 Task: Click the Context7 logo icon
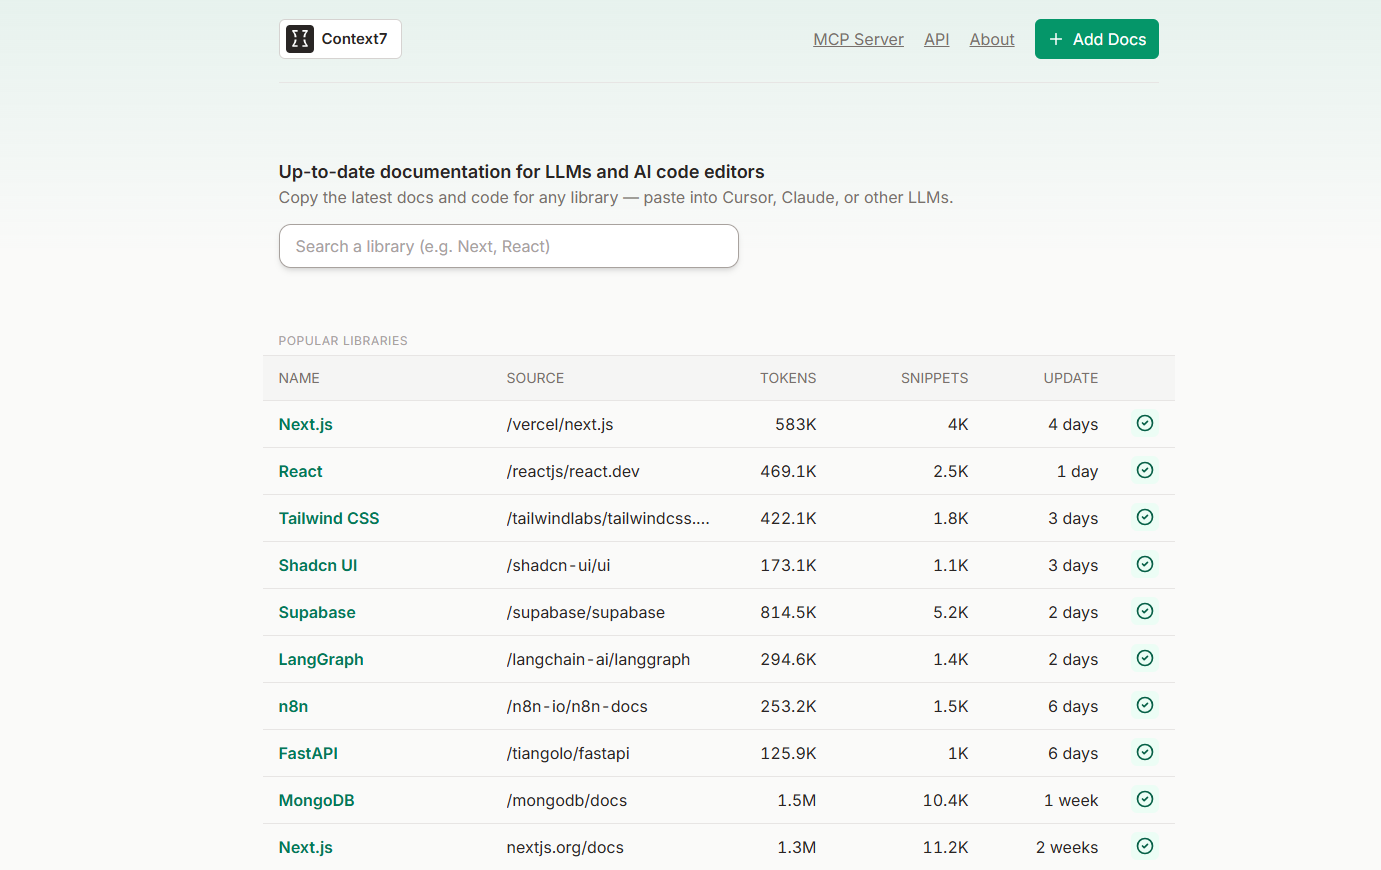point(300,39)
